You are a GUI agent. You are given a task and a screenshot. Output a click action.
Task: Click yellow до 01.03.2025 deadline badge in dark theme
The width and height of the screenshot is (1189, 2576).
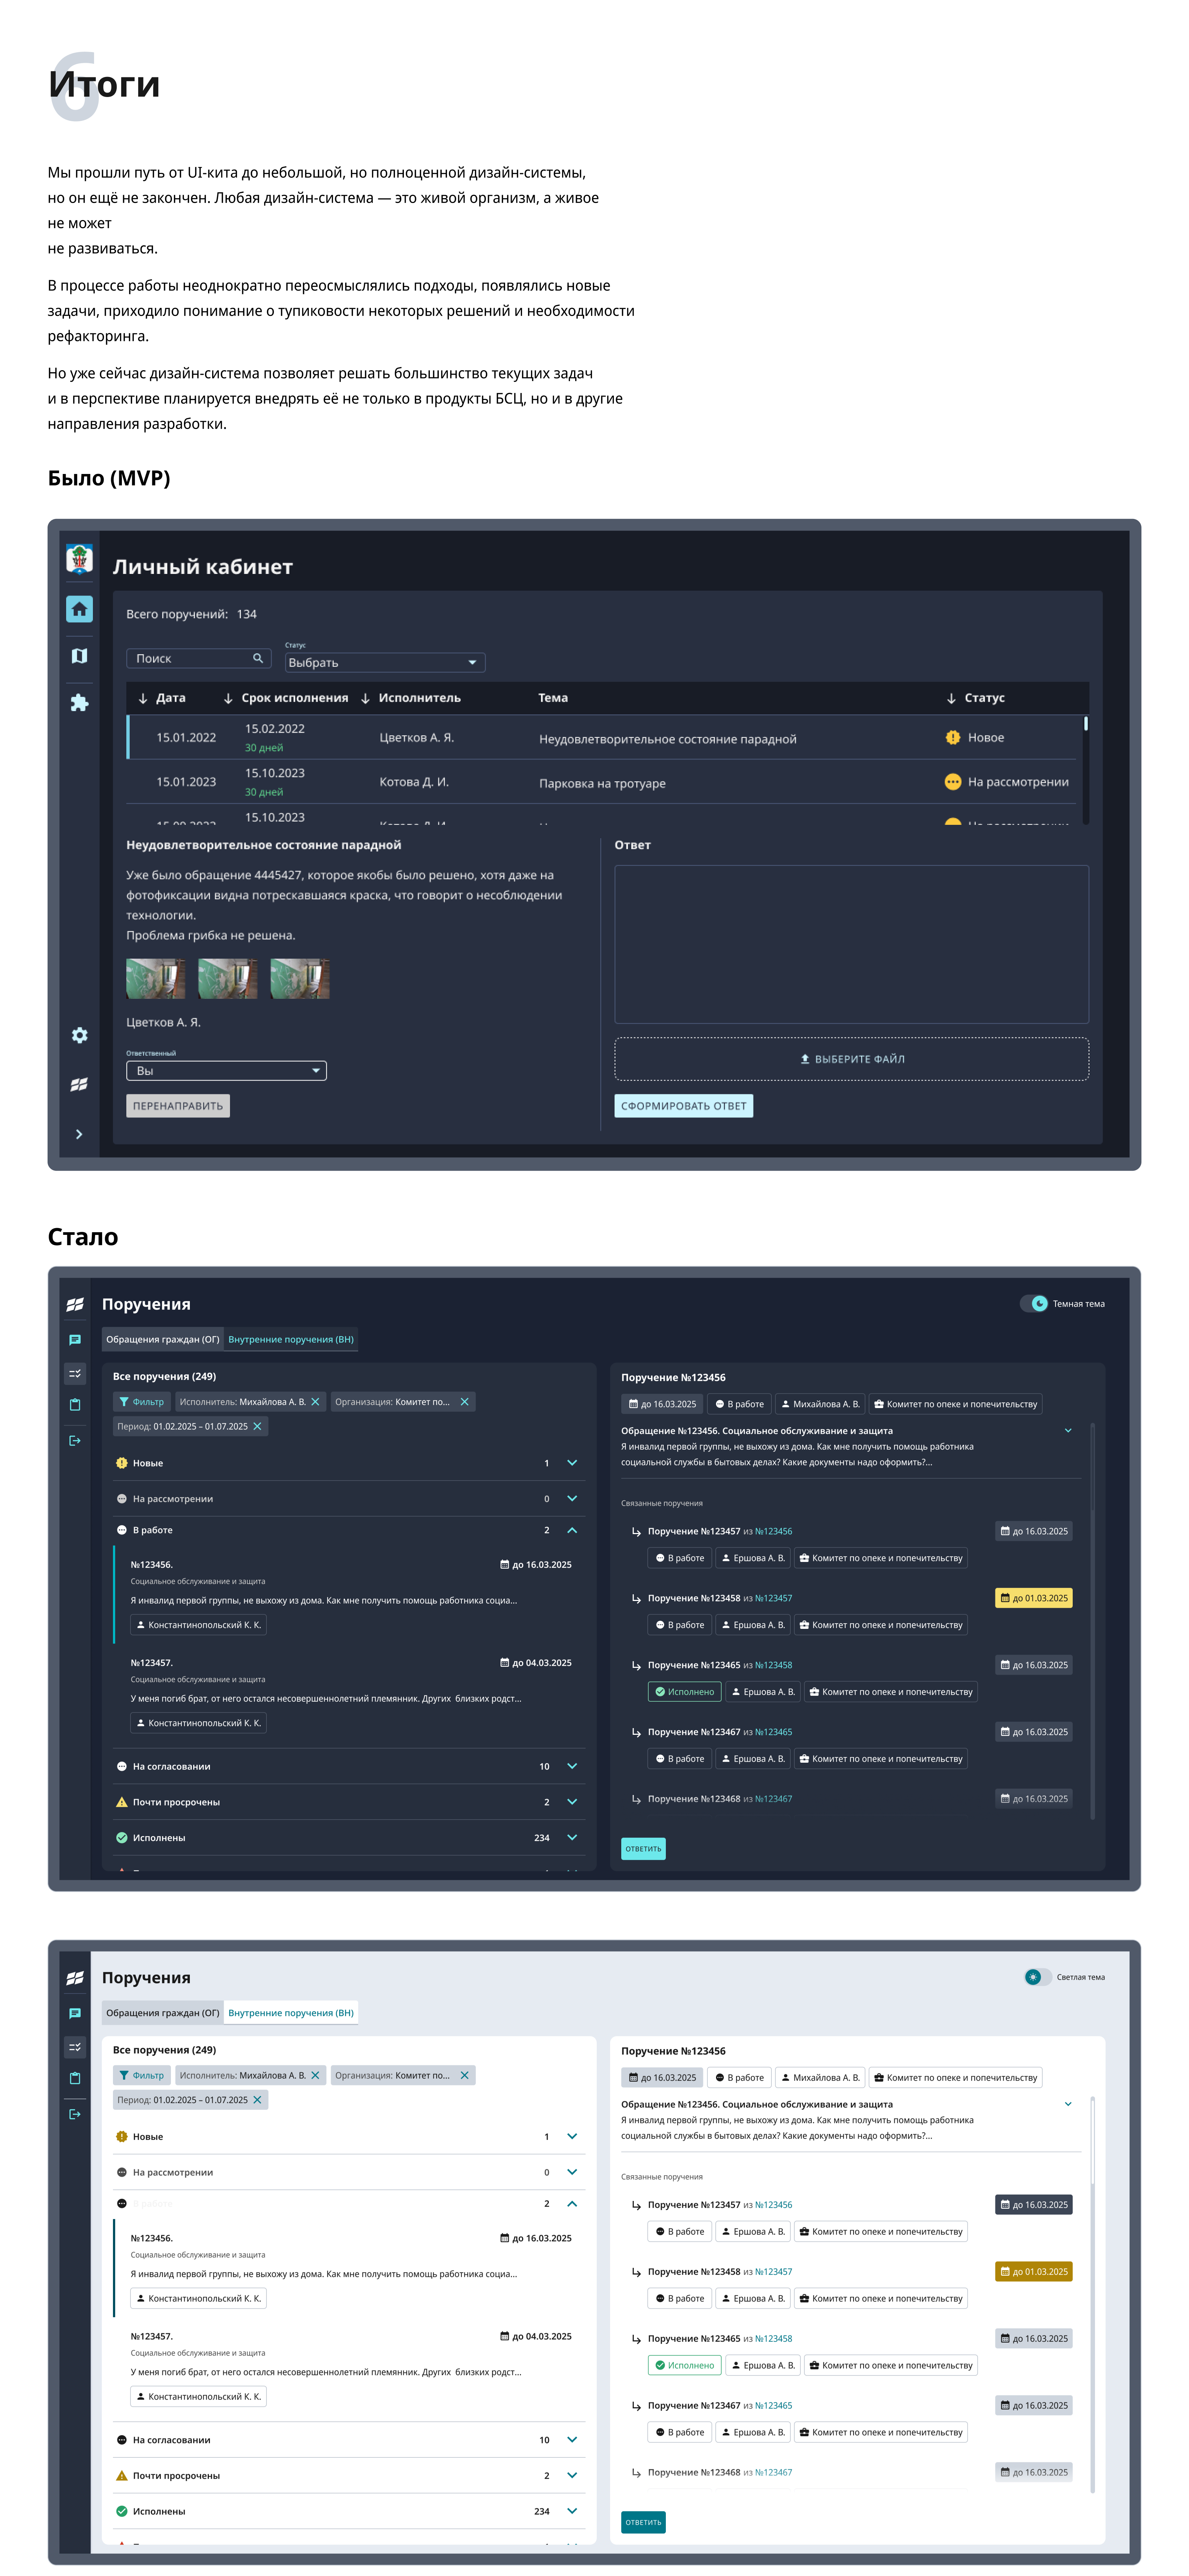pyautogui.click(x=1034, y=1598)
